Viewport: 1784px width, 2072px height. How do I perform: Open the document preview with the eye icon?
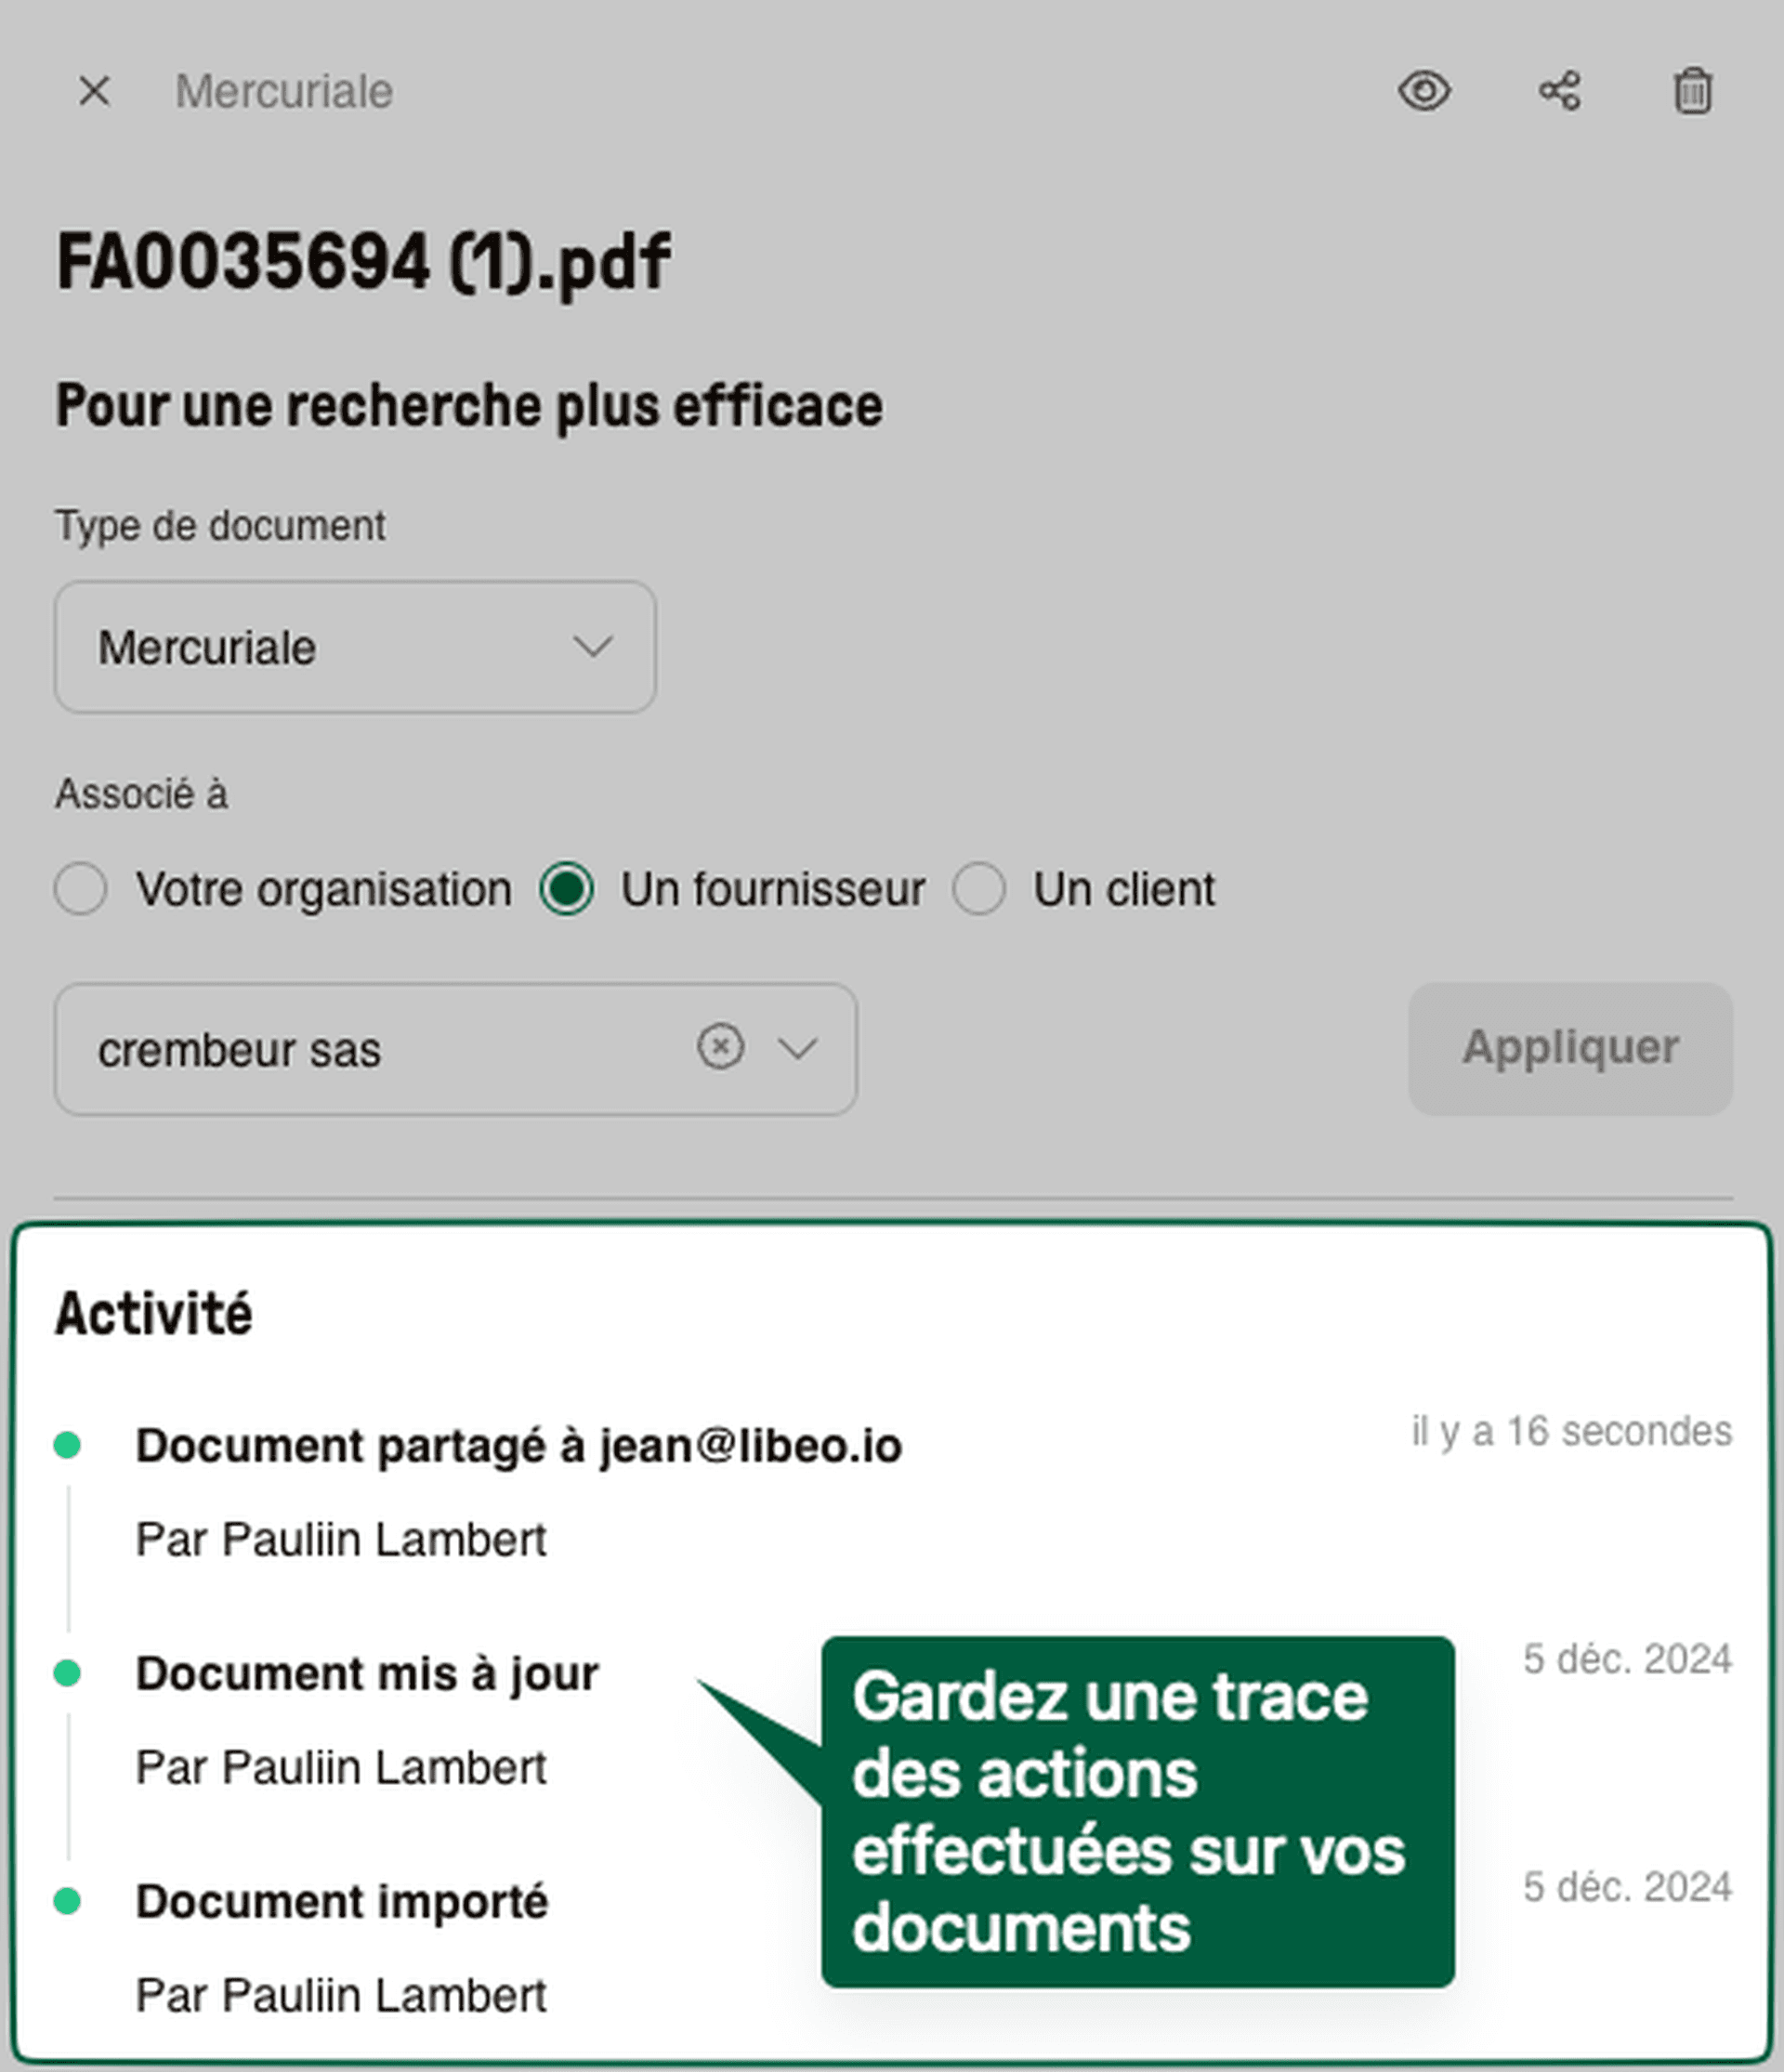coord(1424,91)
